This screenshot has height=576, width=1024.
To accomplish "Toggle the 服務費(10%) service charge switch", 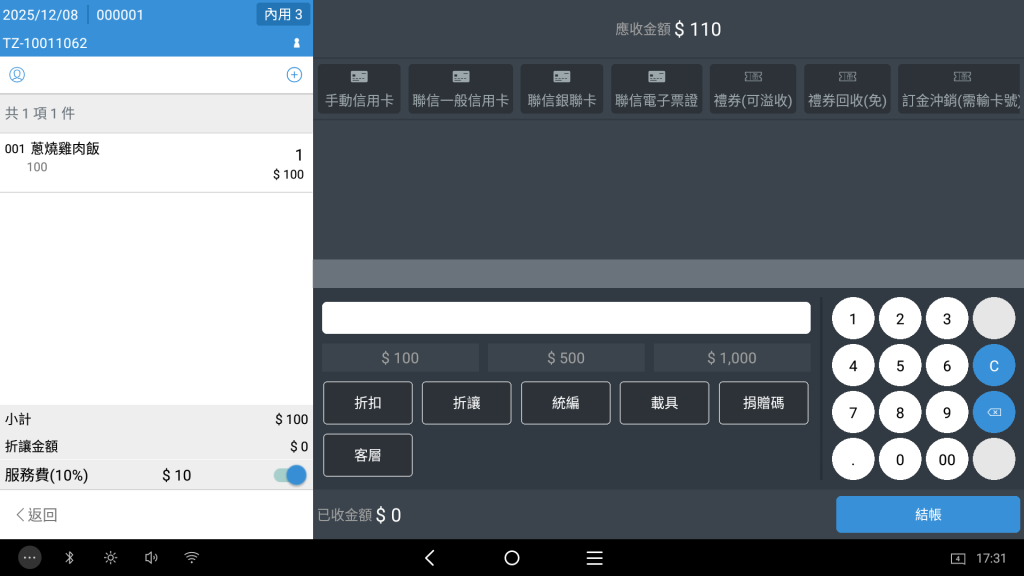I will coord(290,475).
